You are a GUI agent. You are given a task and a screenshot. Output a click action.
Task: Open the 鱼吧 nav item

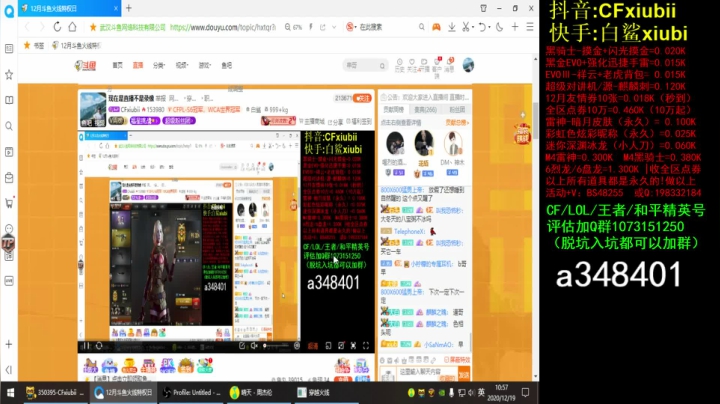click(227, 66)
